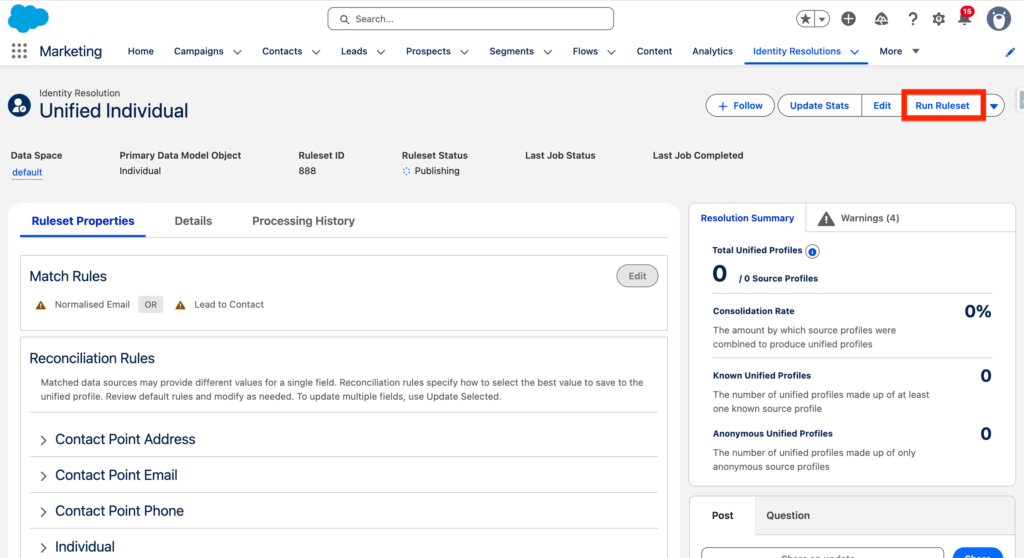Open the notifications bell
The image size is (1024, 558).
tap(964, 19)
